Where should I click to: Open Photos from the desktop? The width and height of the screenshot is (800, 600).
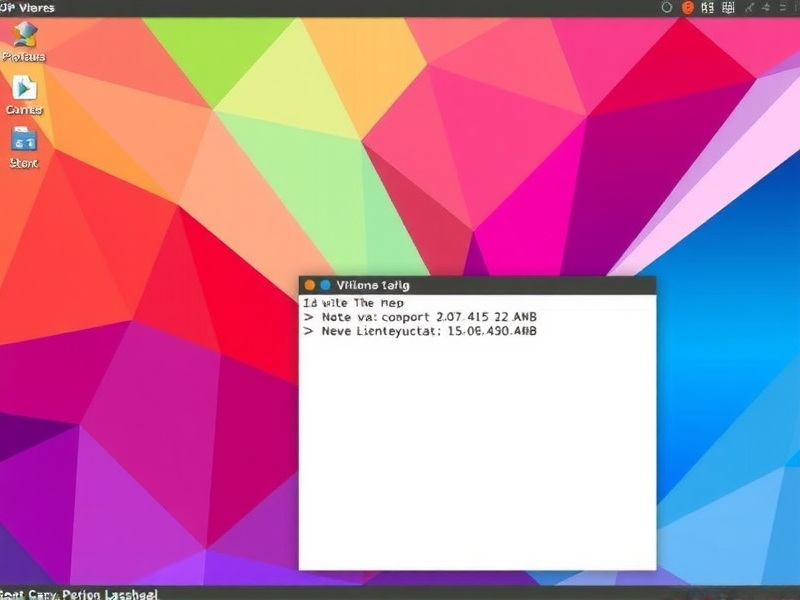click(x=22, y=40)
